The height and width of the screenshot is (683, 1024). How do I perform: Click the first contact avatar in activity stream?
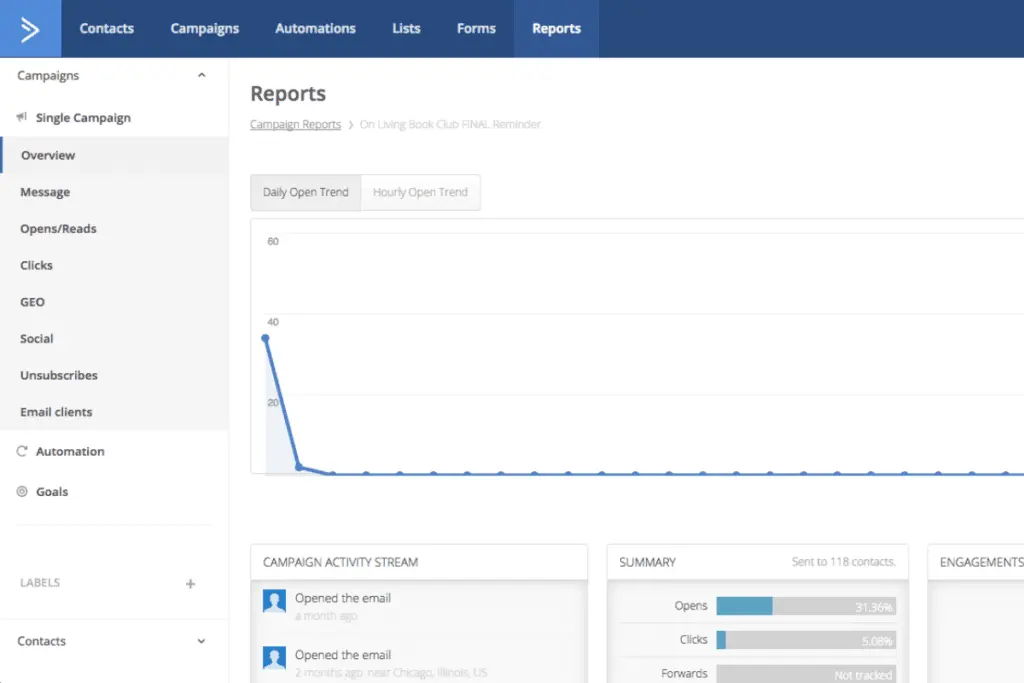click(274, 601)
